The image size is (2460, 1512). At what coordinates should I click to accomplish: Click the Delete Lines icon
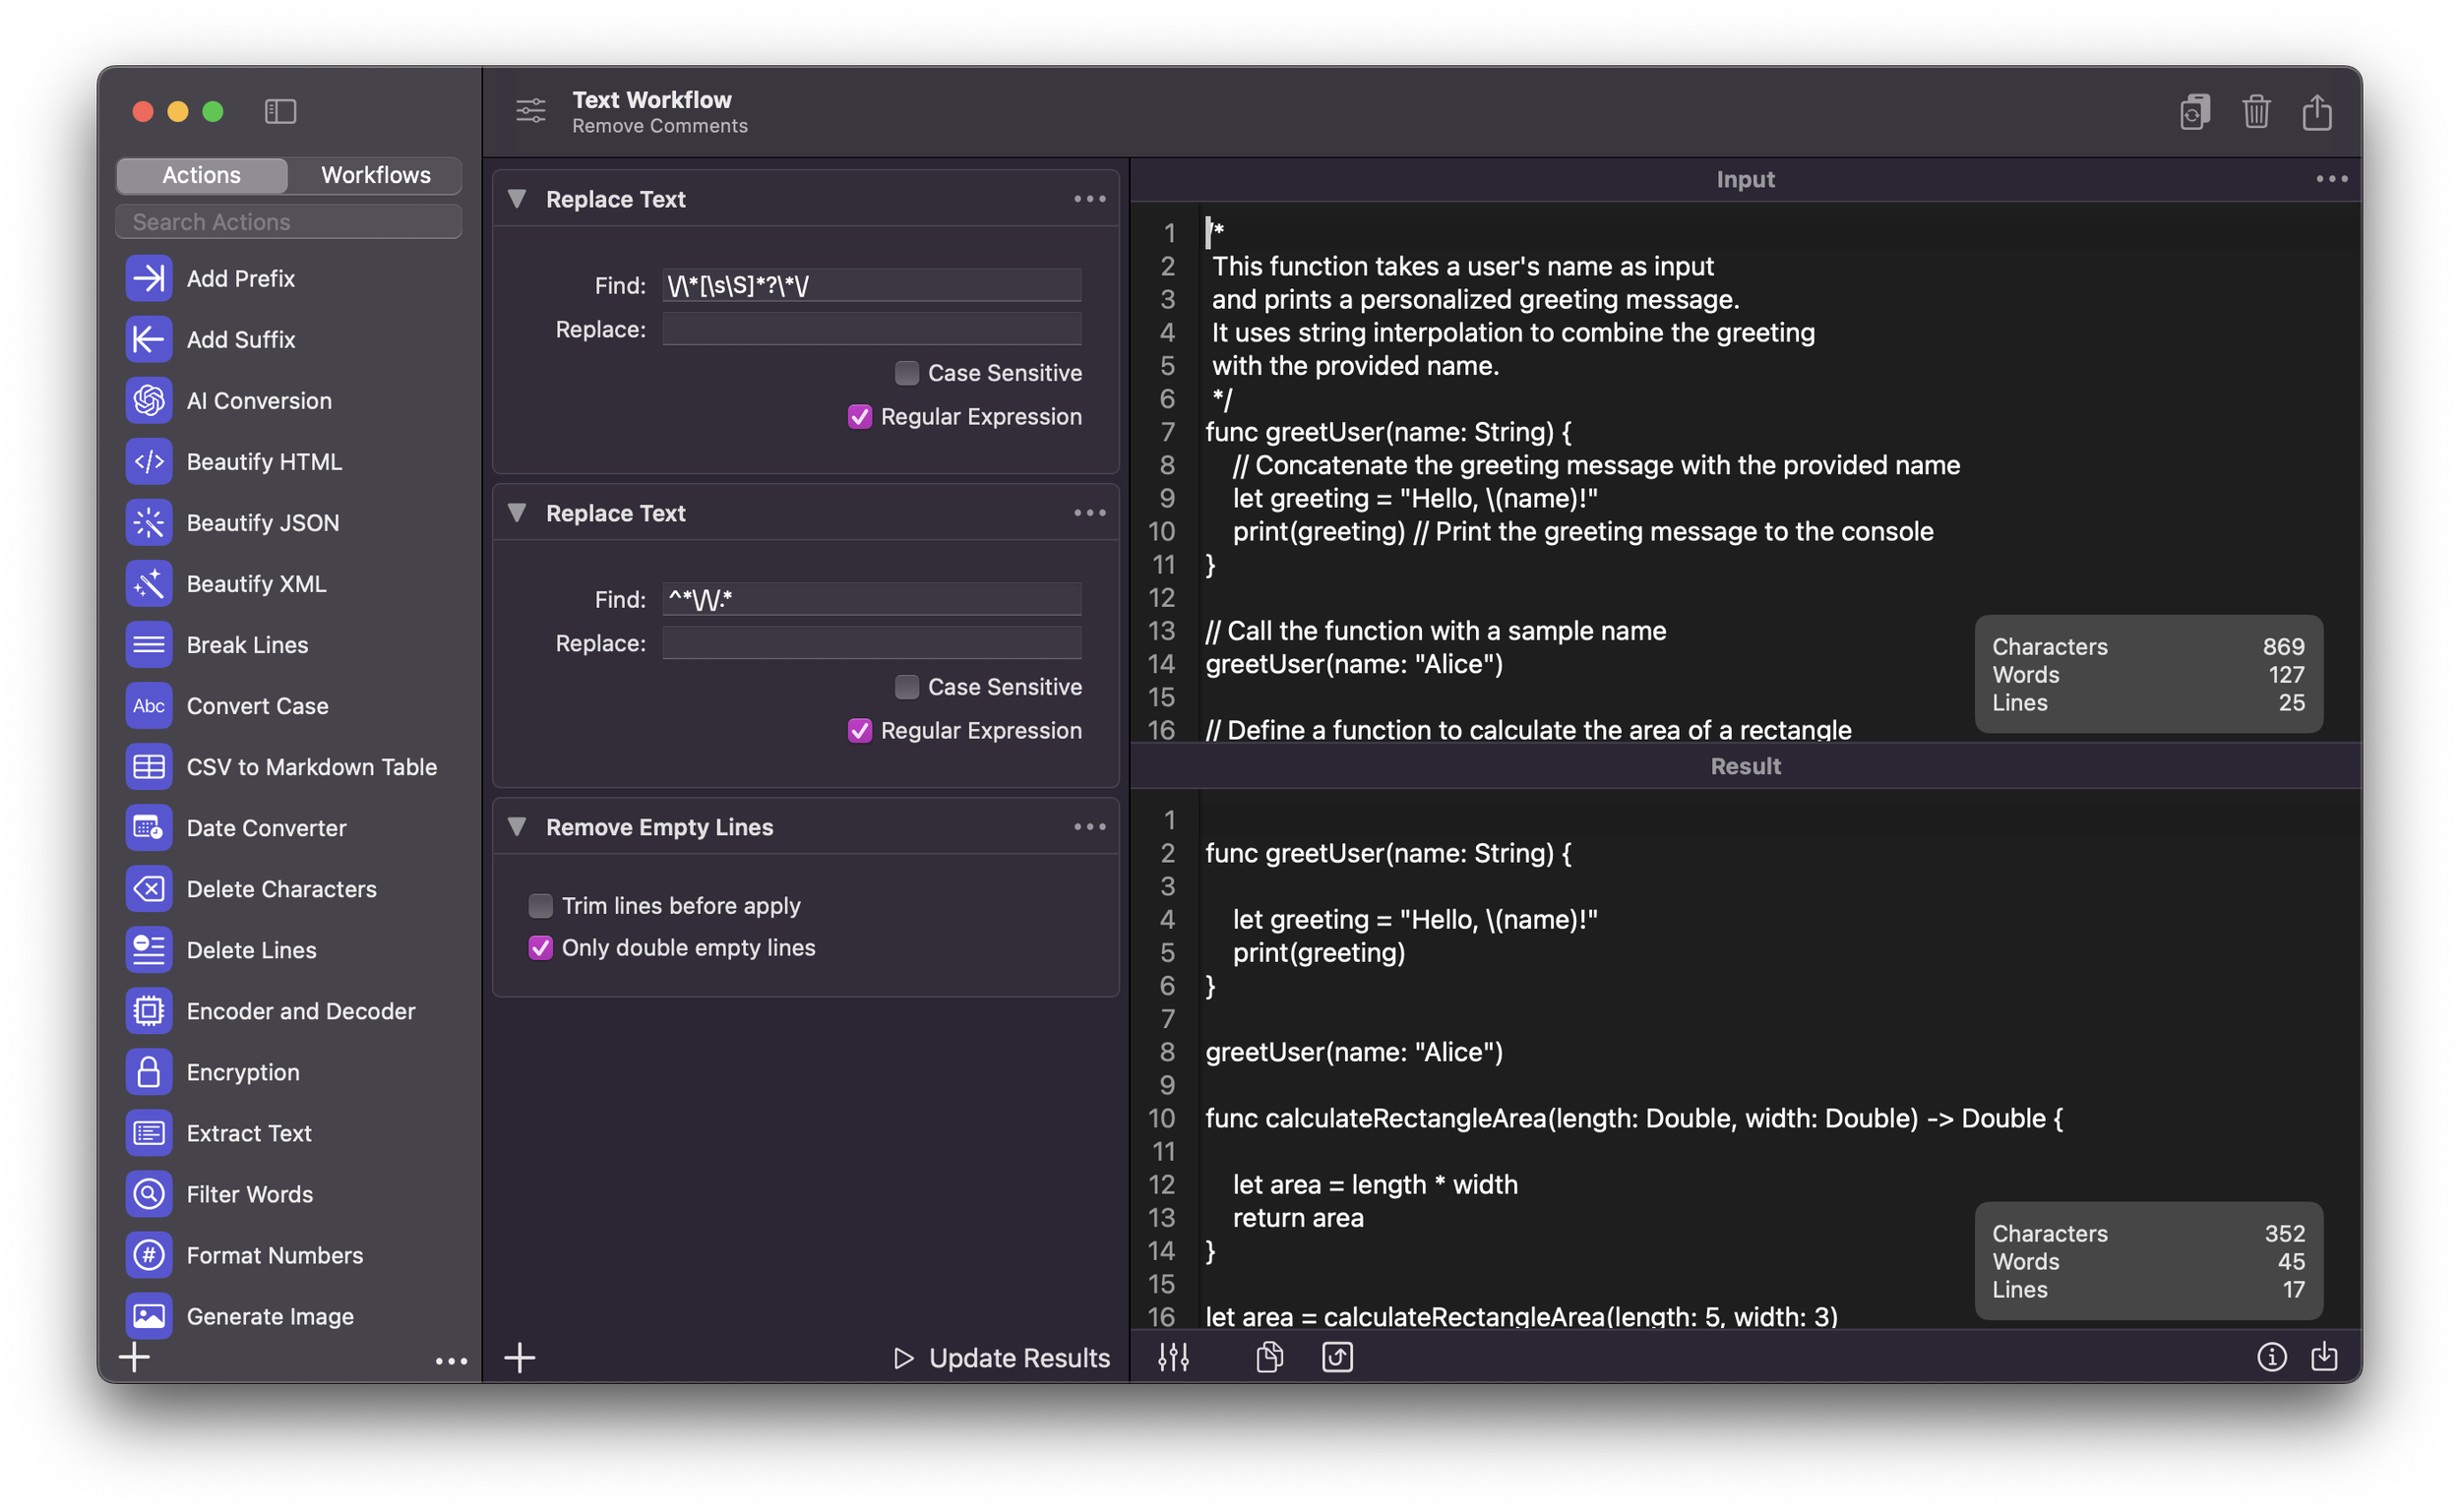(x=149, y=949)
